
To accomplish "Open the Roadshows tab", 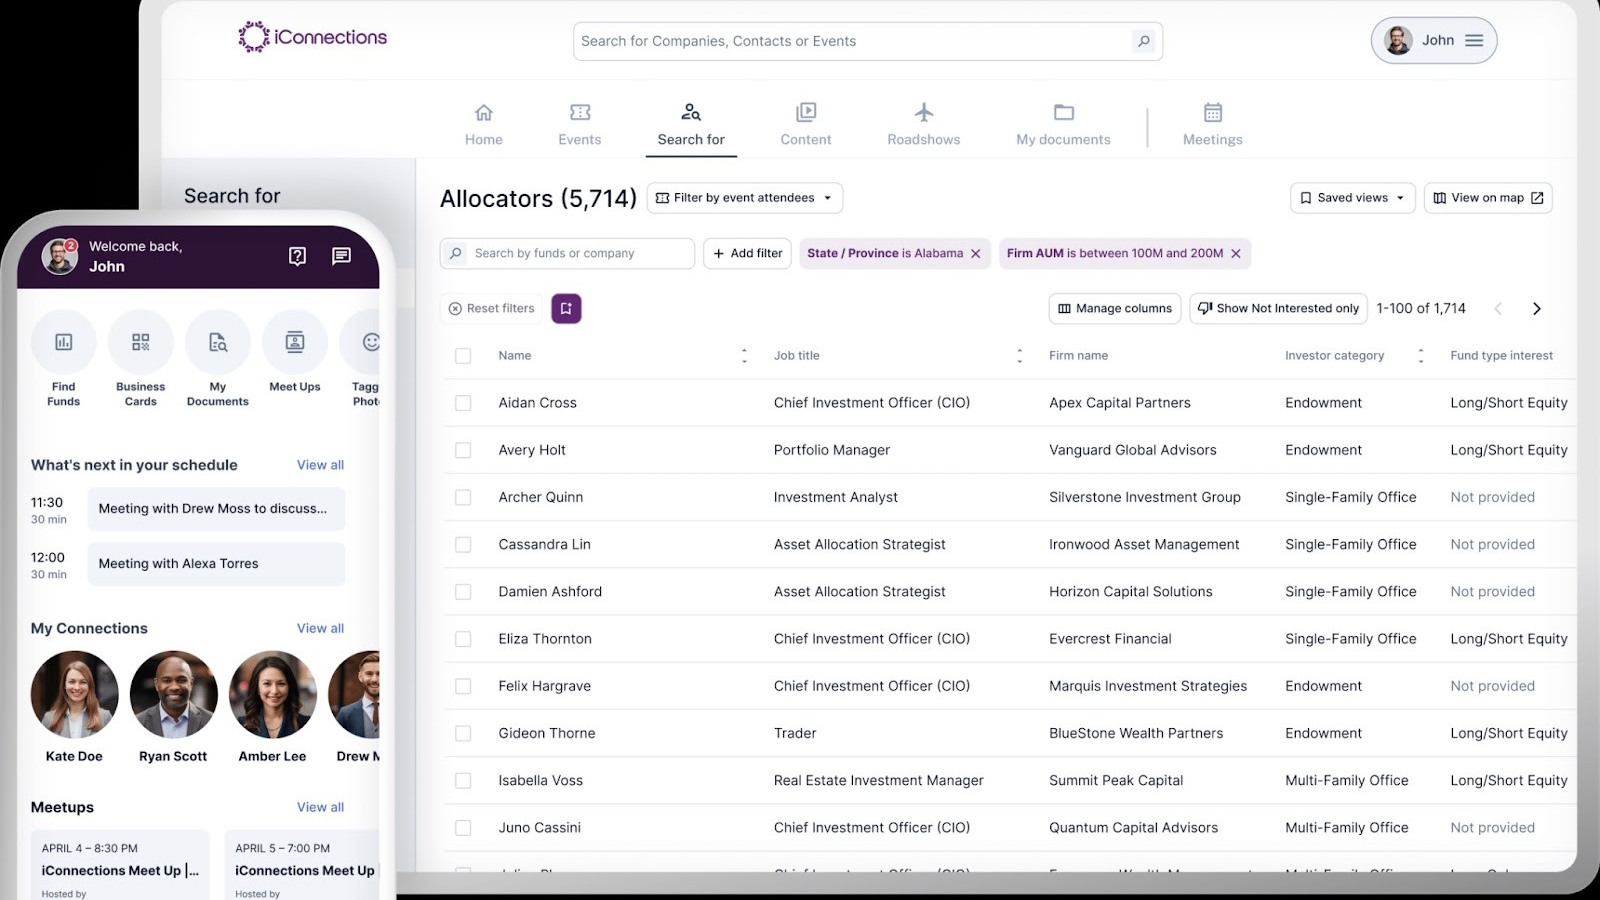I will (923, 124).
